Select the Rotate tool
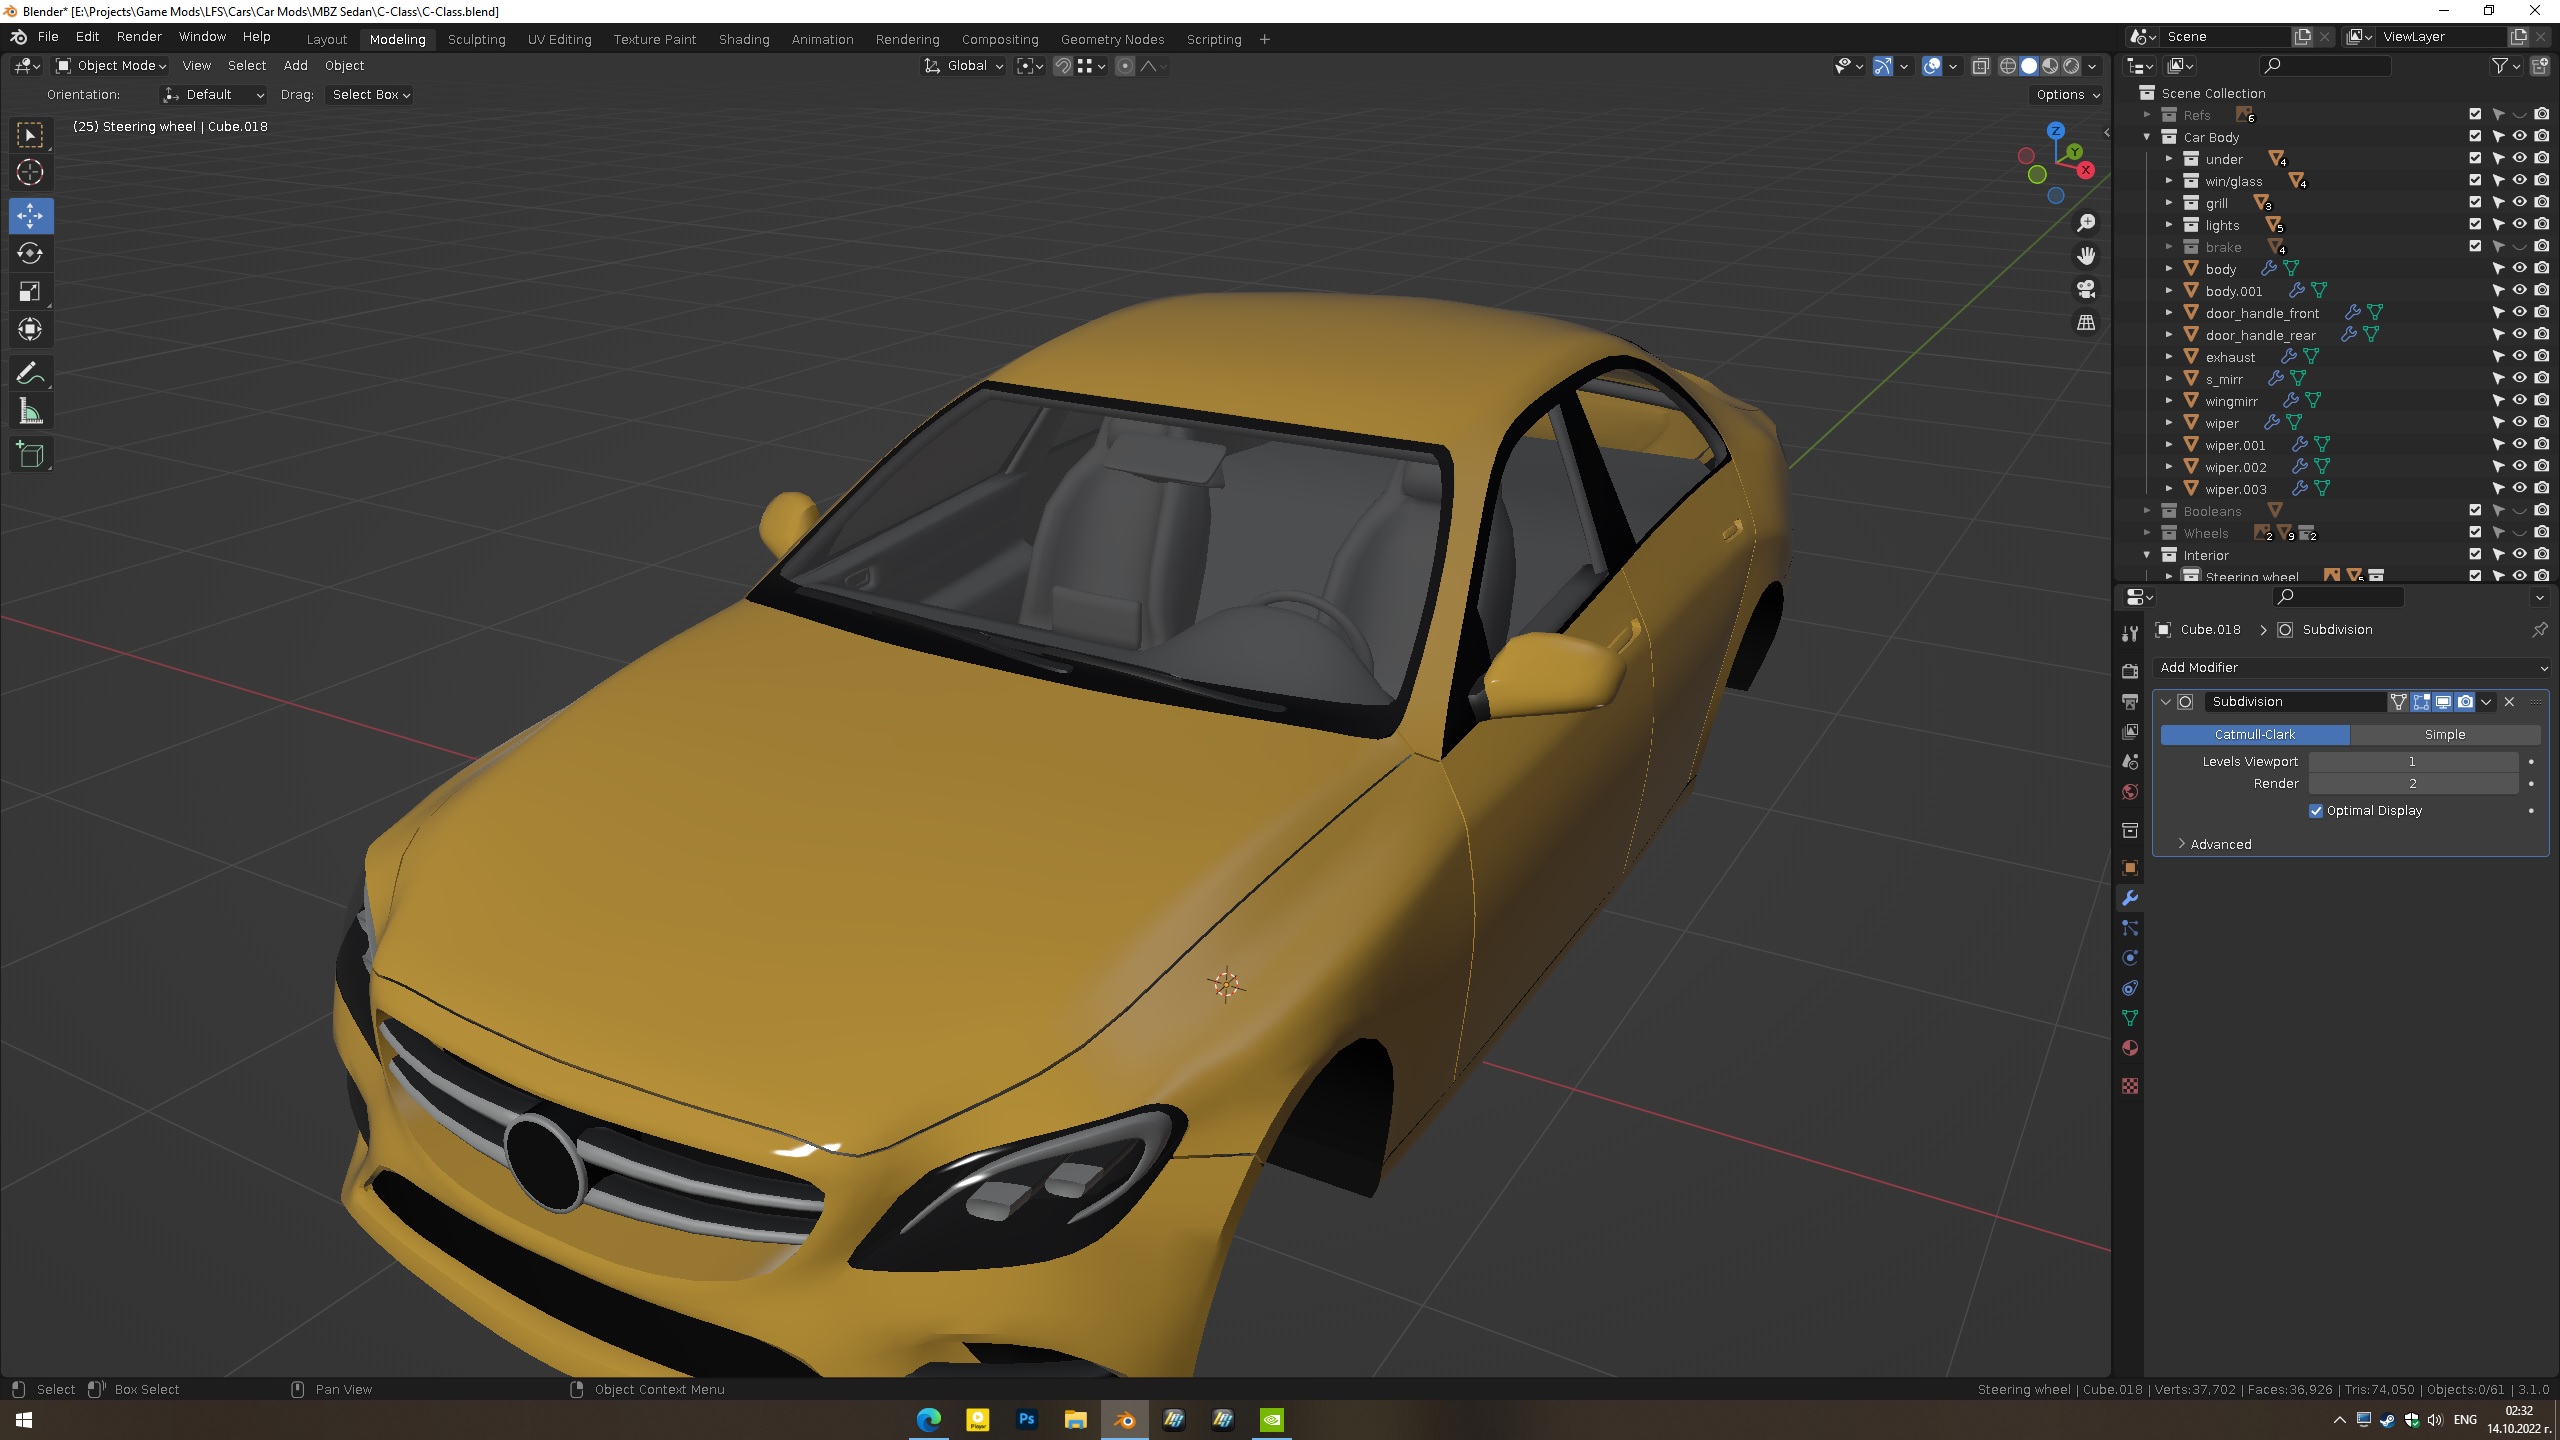Screen dimensions: 2560x1440 (30, 253)
